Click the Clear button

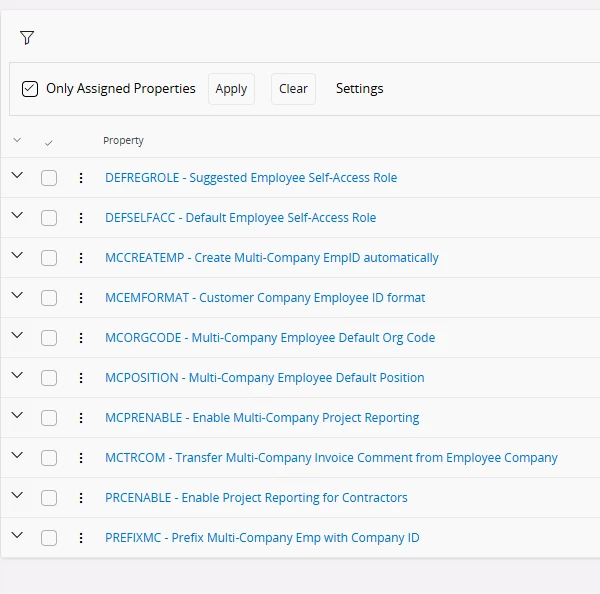click(293, 89)
